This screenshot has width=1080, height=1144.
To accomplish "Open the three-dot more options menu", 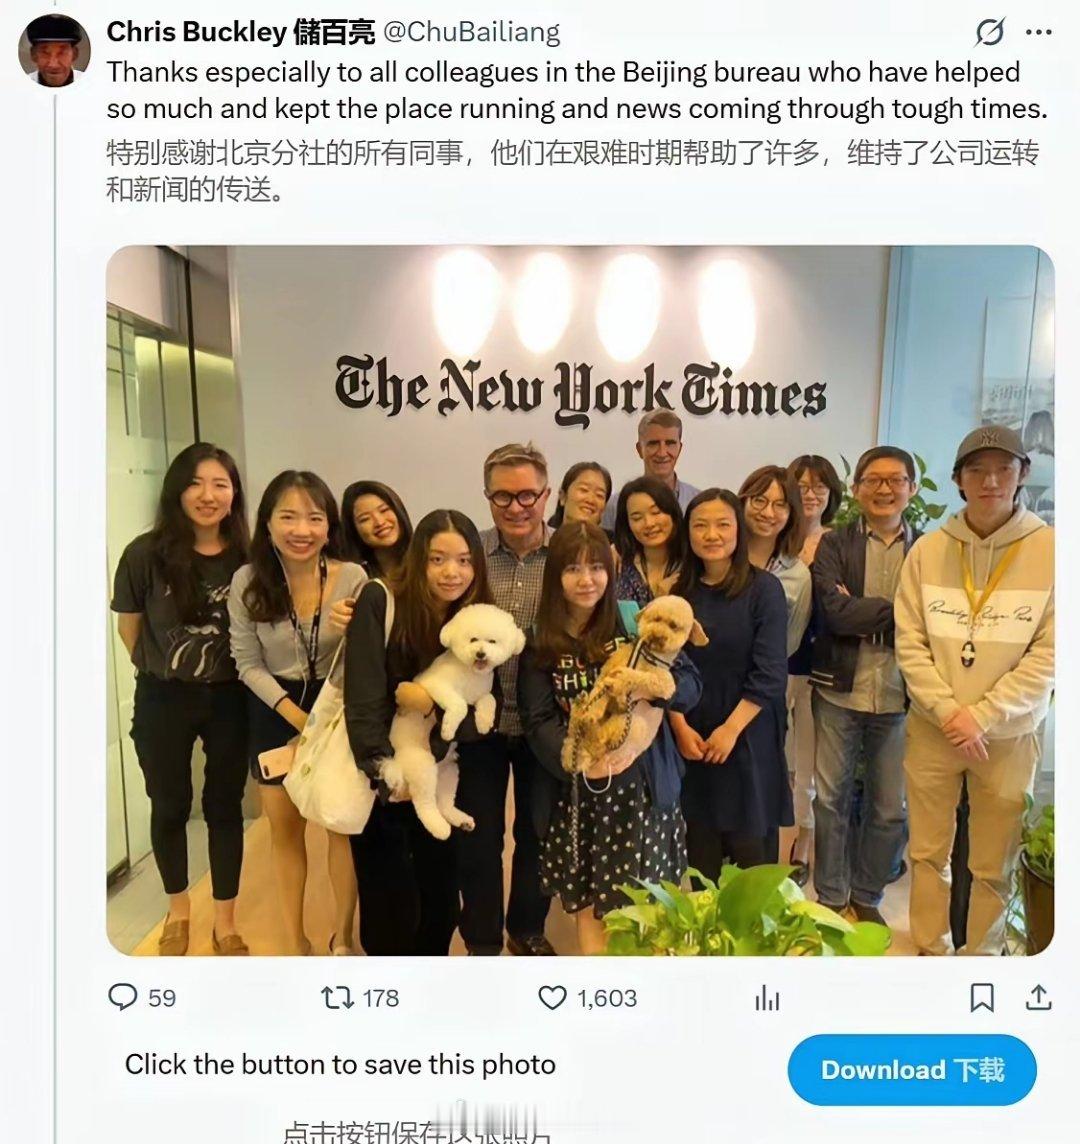I will pos(1038,32).
